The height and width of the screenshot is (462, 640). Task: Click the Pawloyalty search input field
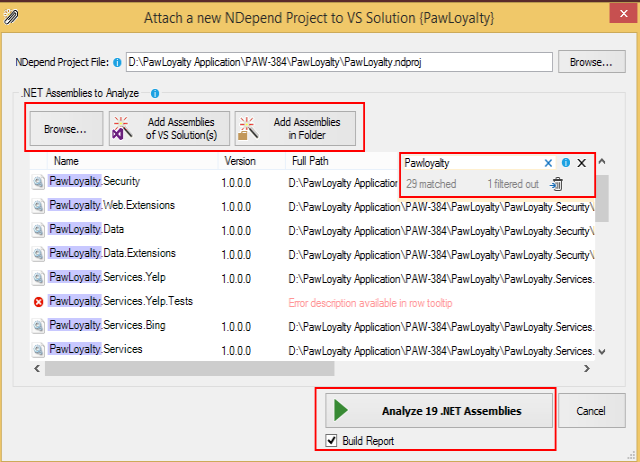click(x=472, y=163)
